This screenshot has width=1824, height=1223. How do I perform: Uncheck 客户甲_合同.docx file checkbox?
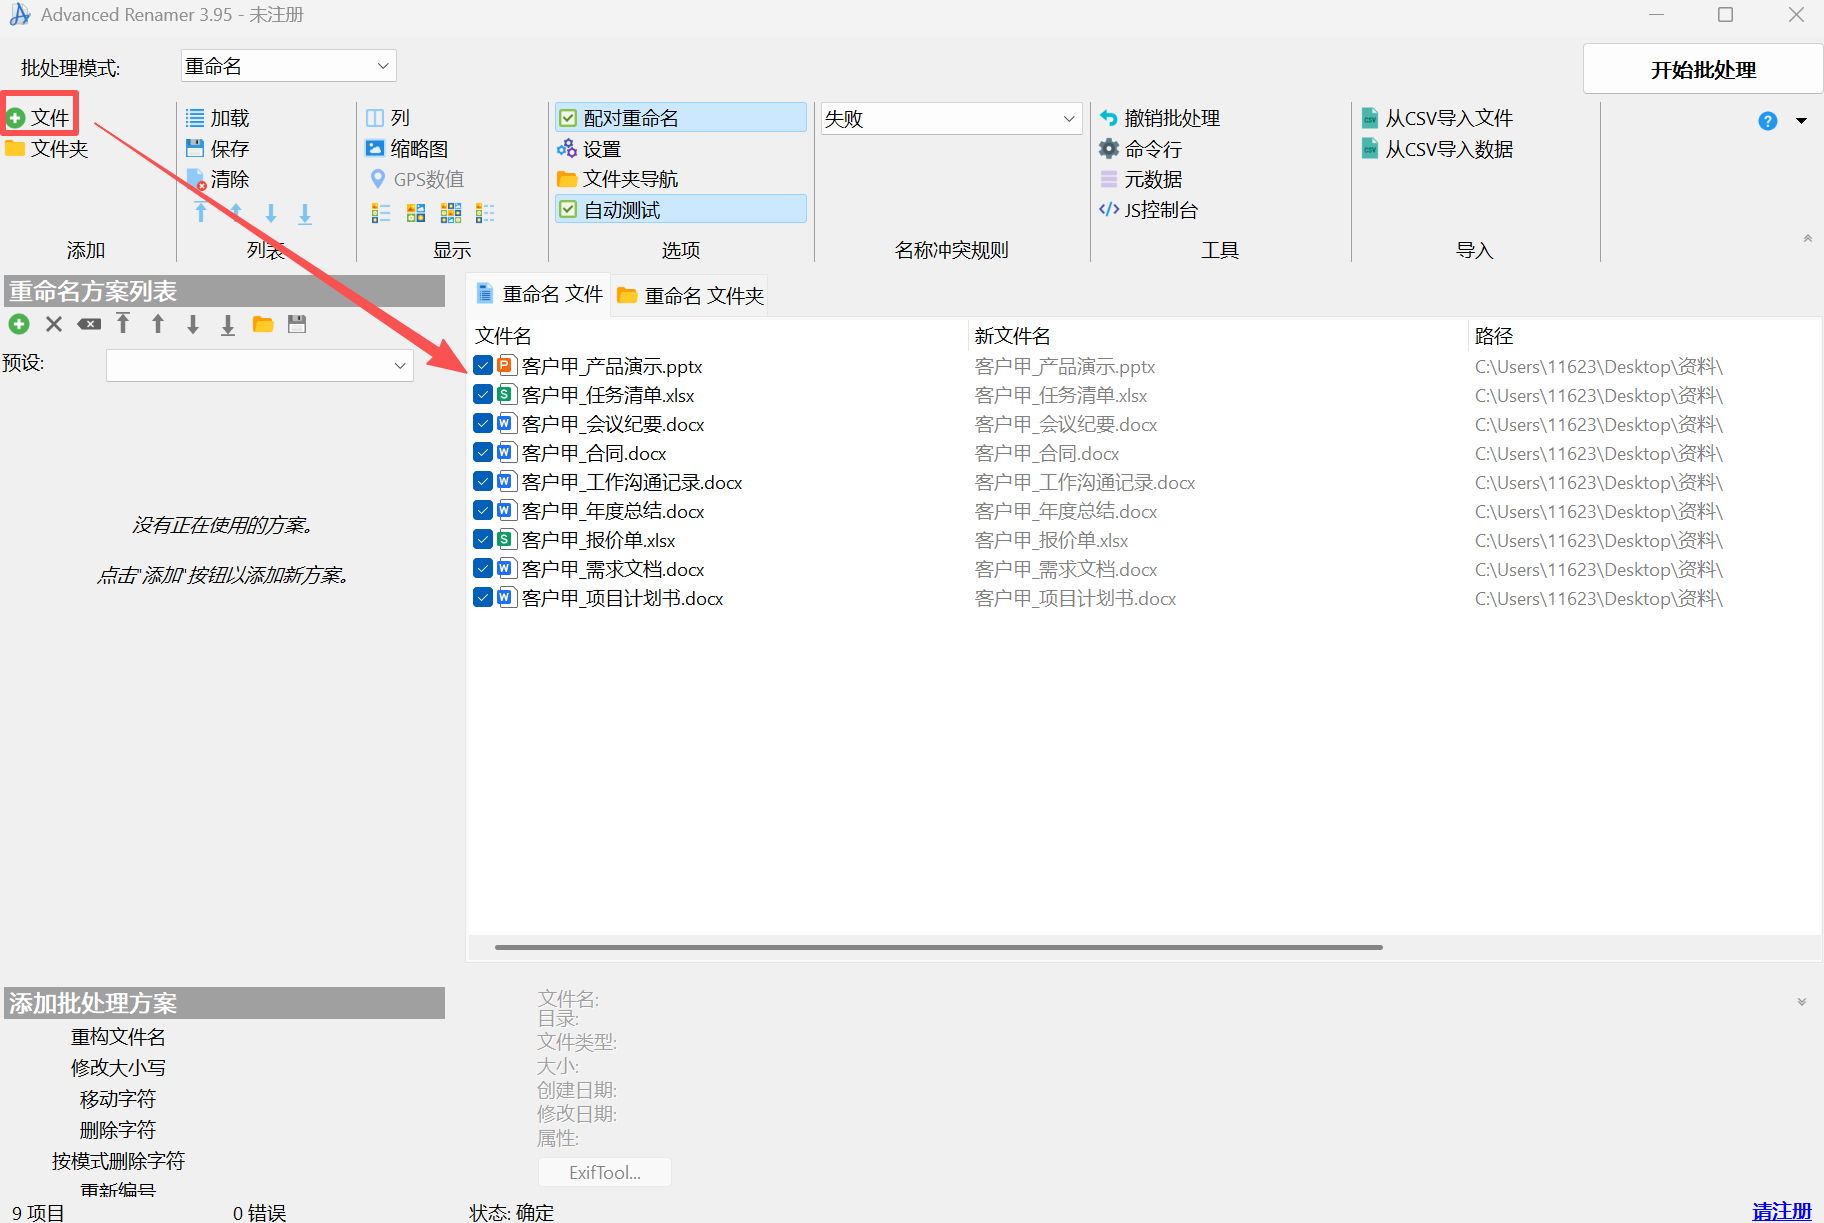pos(483,453)
